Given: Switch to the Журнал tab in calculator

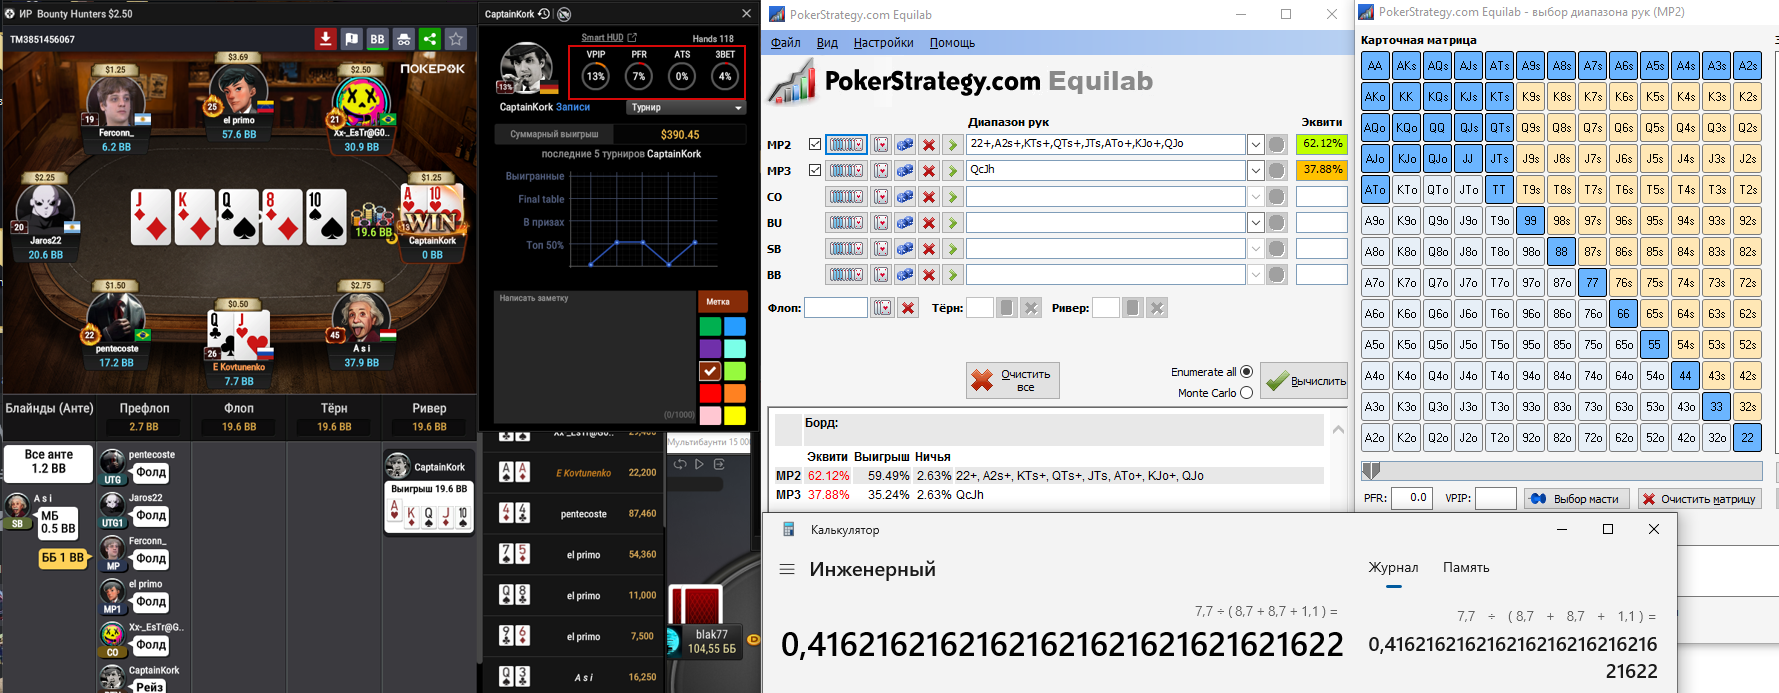Looking at the screenshot, I should (x=1393, y=568).
